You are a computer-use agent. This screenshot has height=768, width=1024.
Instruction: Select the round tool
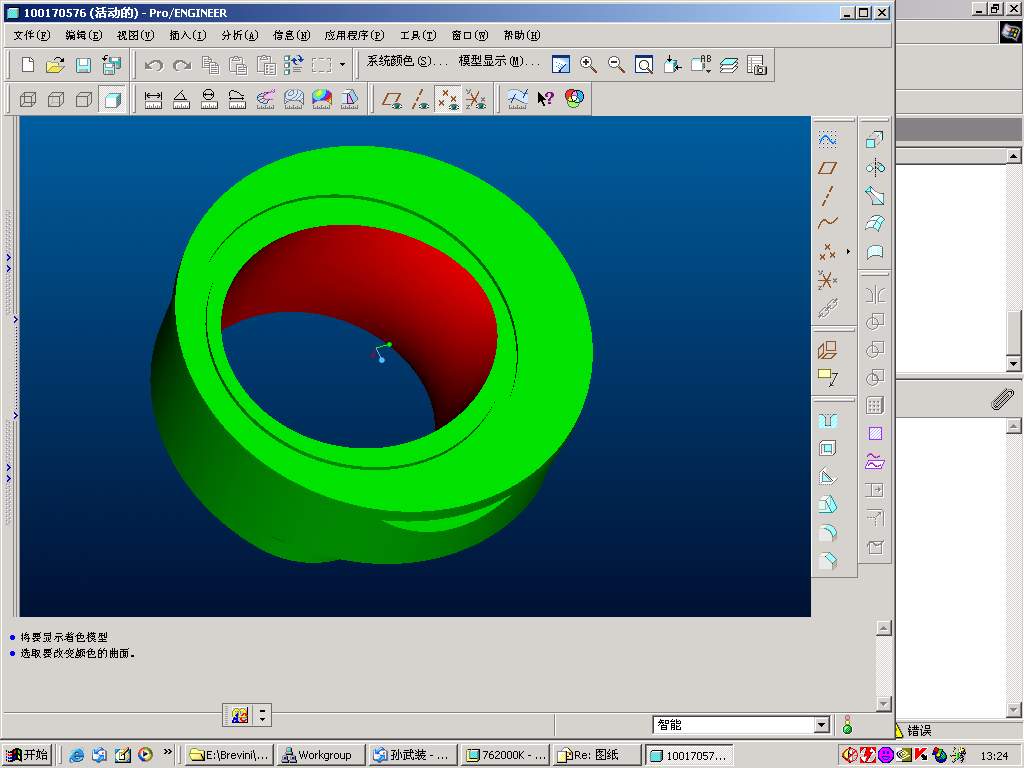click(x=827, y=533)
